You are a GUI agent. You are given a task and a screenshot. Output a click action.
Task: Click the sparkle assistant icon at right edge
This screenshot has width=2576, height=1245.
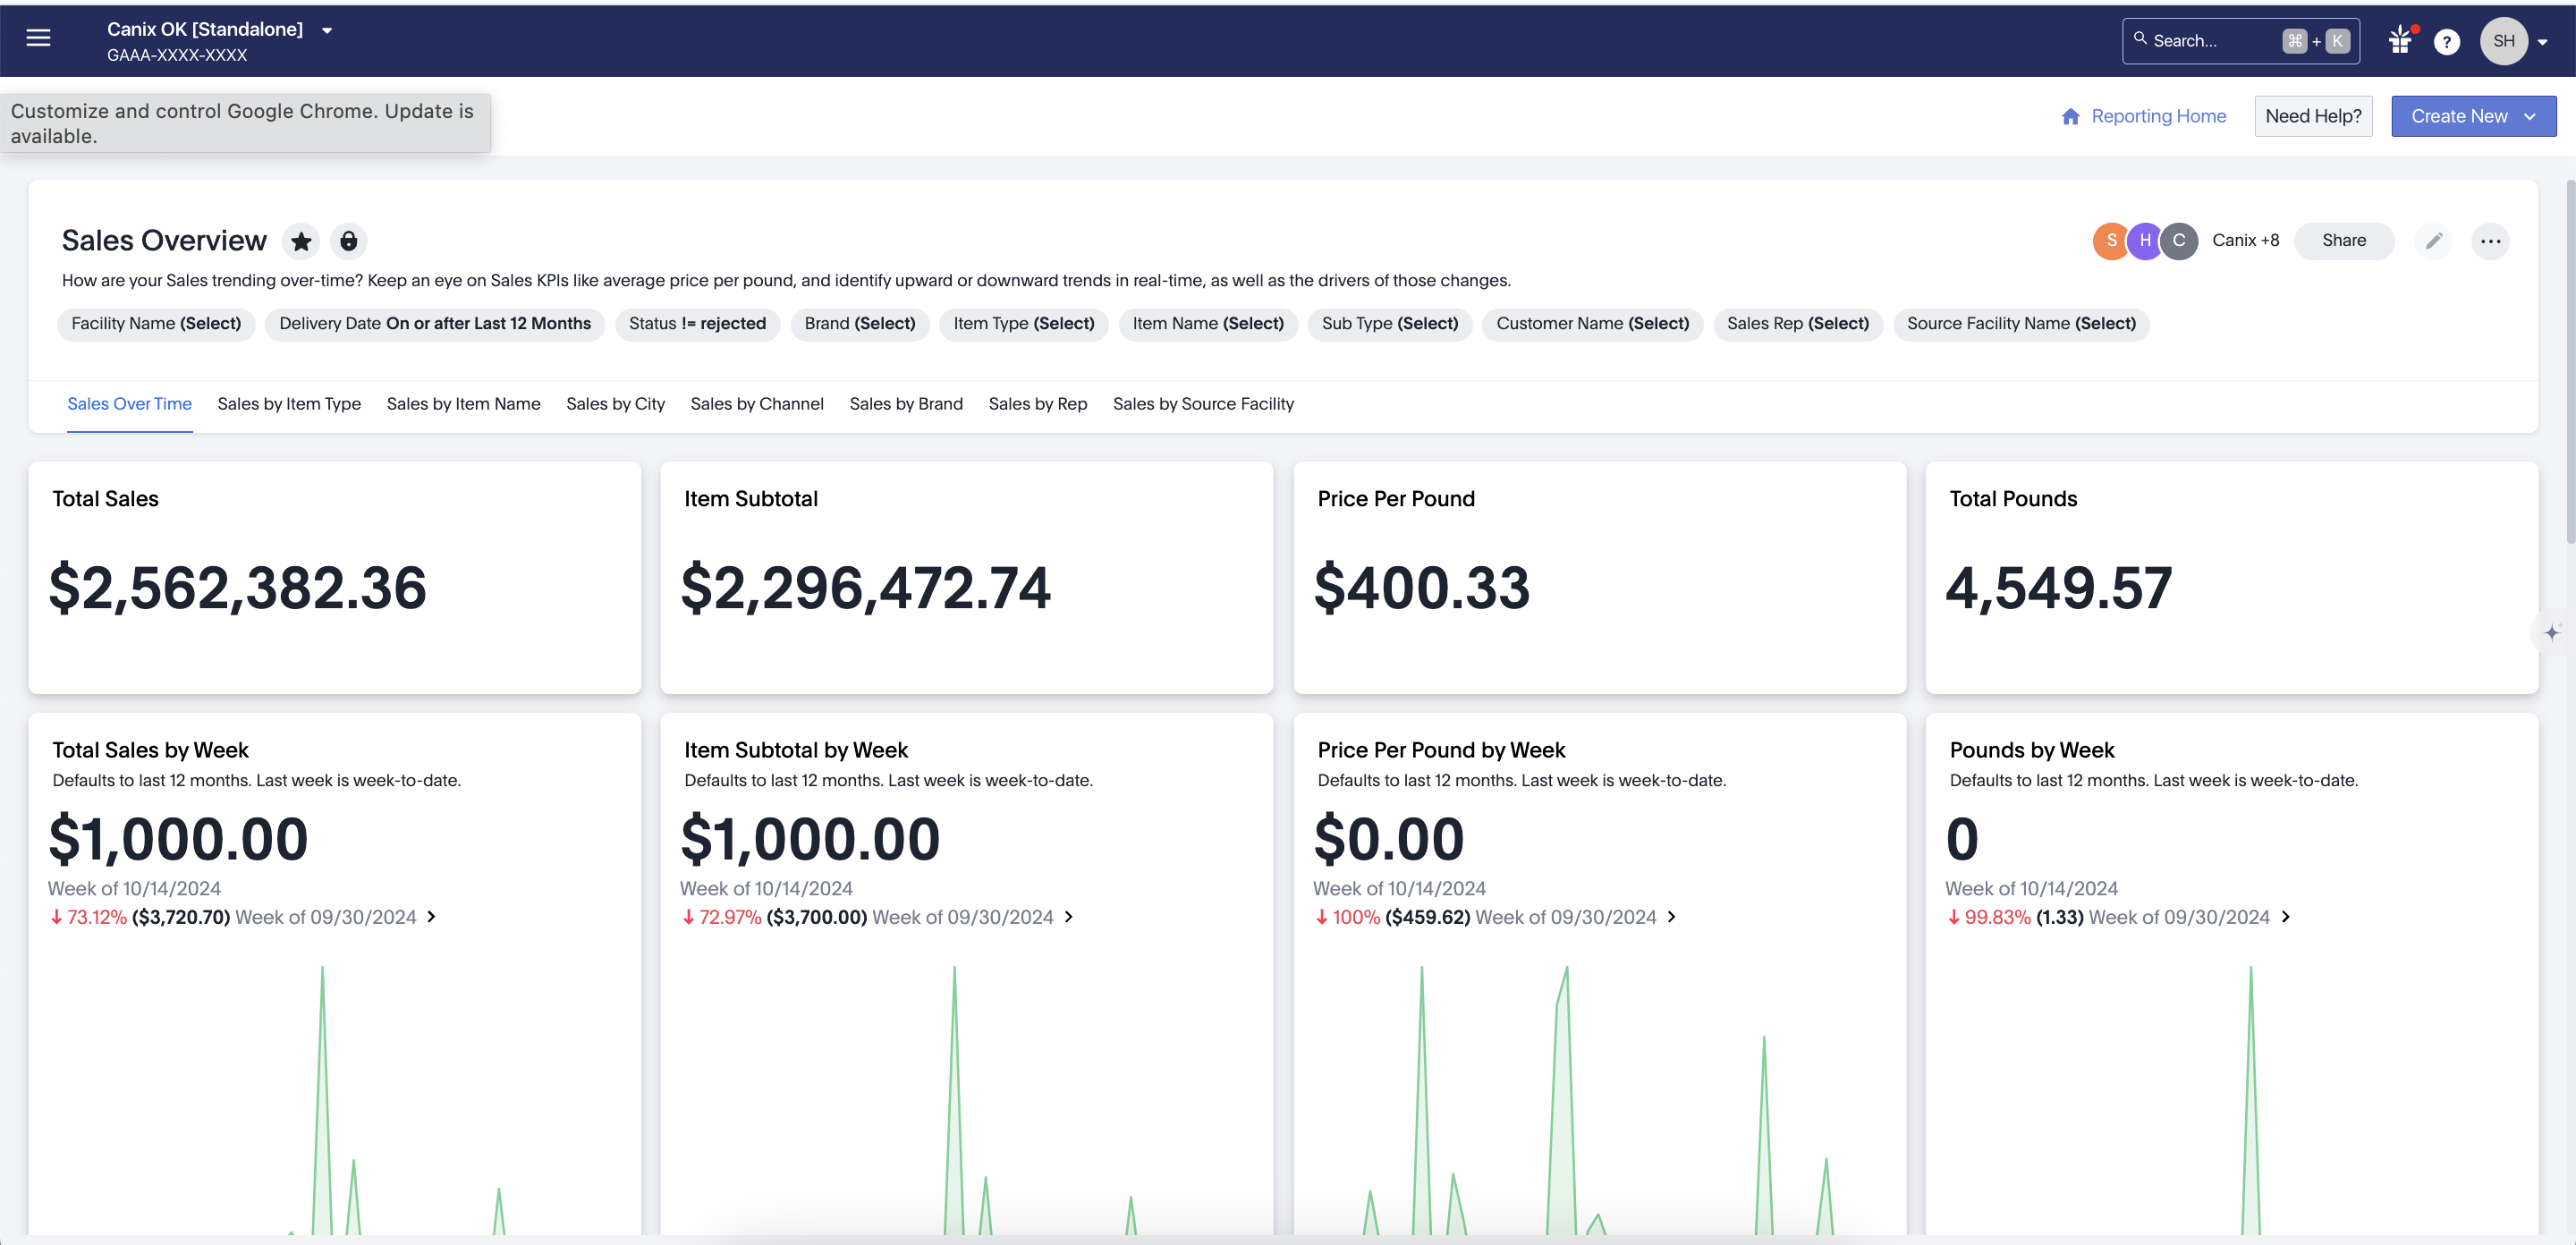pos(2552,633)
